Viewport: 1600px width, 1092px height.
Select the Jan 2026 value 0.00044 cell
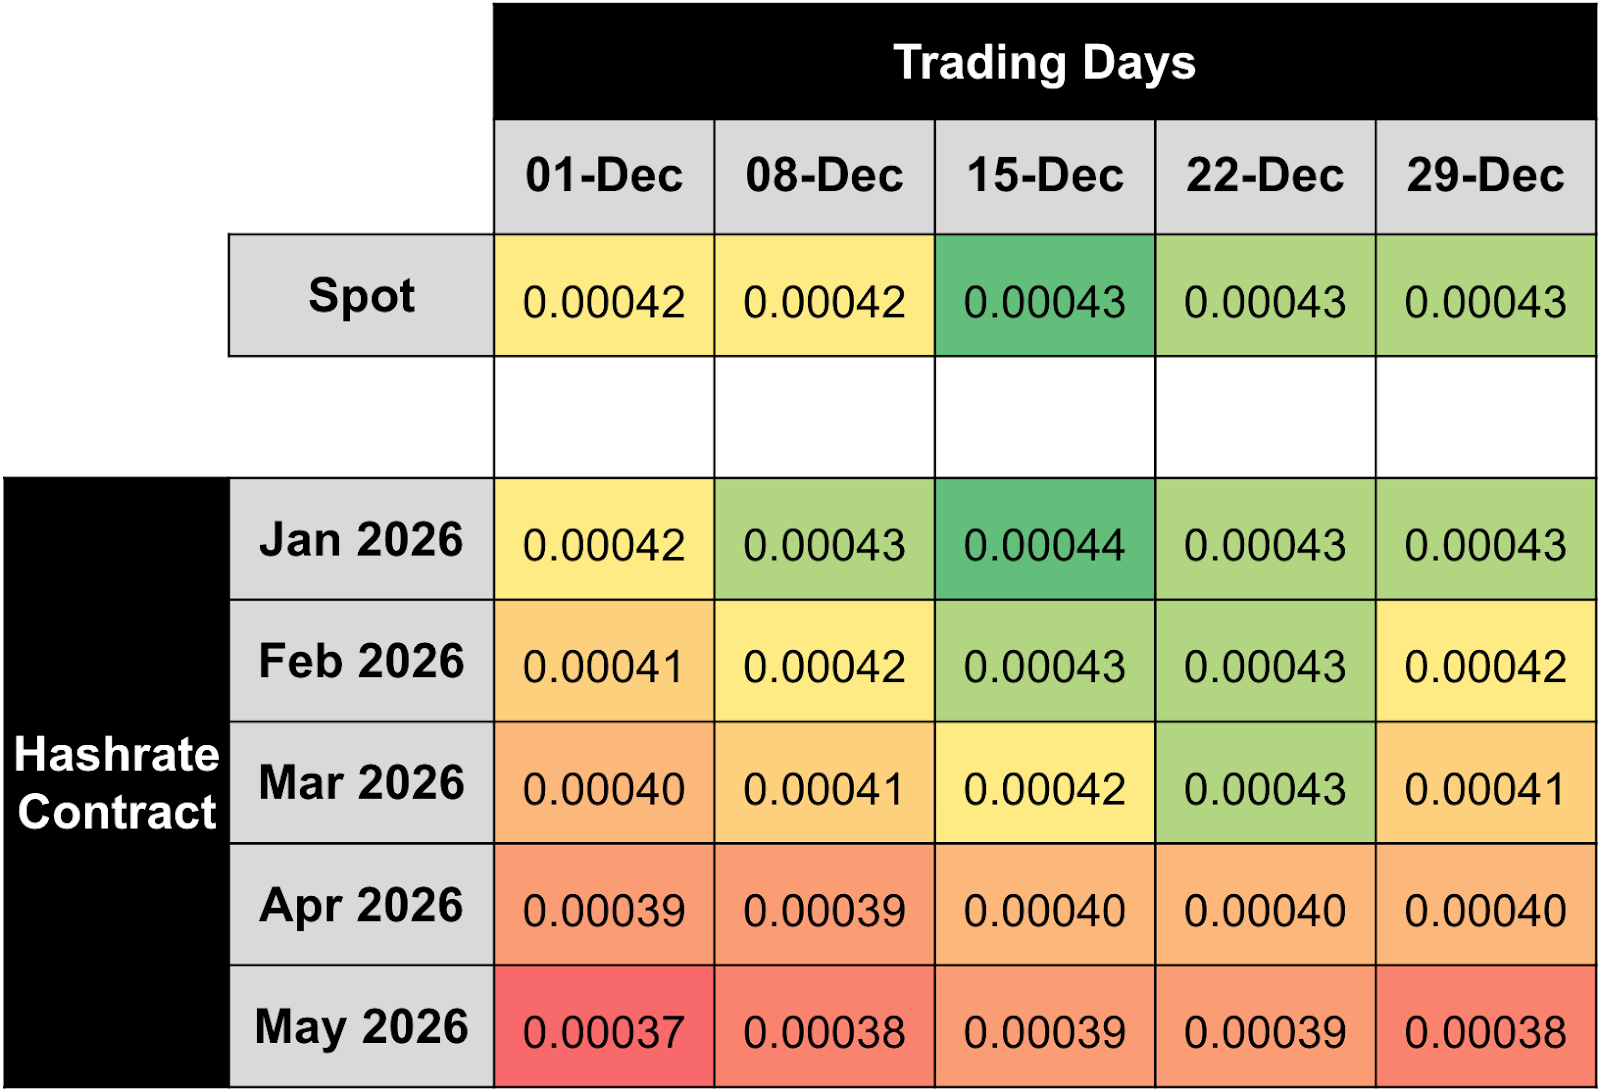point(1045,544)
